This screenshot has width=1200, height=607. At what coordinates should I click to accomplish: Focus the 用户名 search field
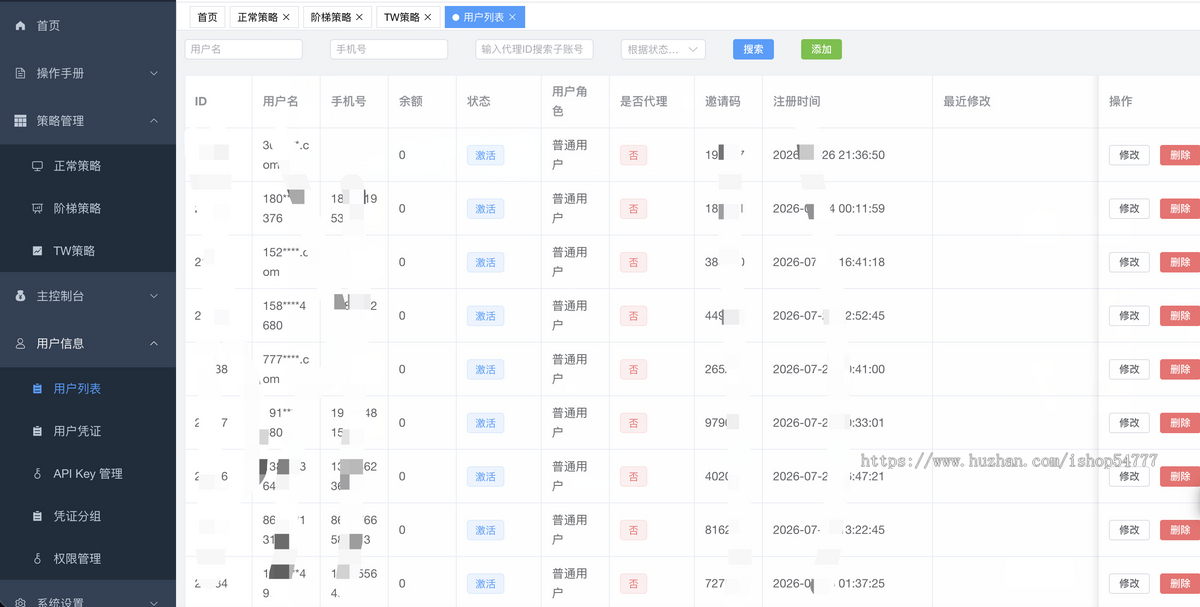(x=243, y=49)
